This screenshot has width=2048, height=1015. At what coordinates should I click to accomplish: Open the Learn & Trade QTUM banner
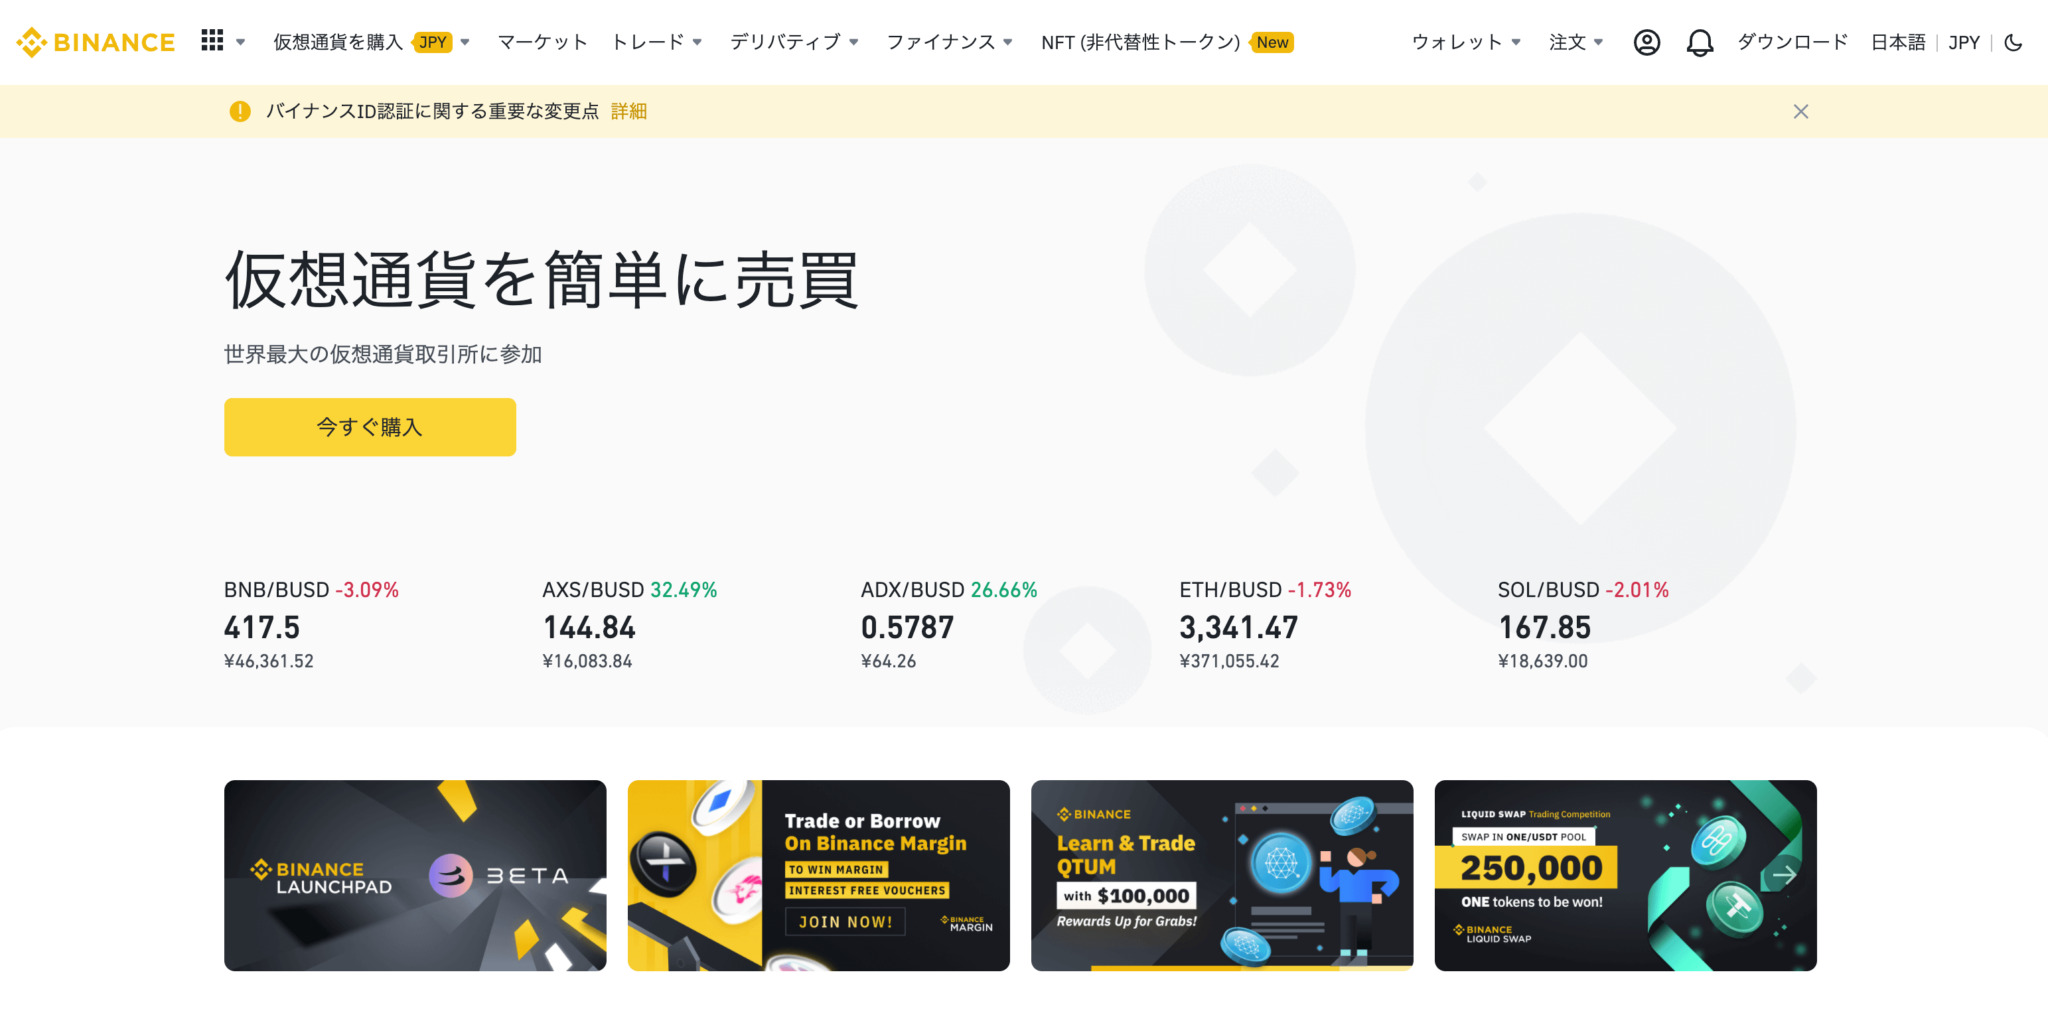[1222, 875]
